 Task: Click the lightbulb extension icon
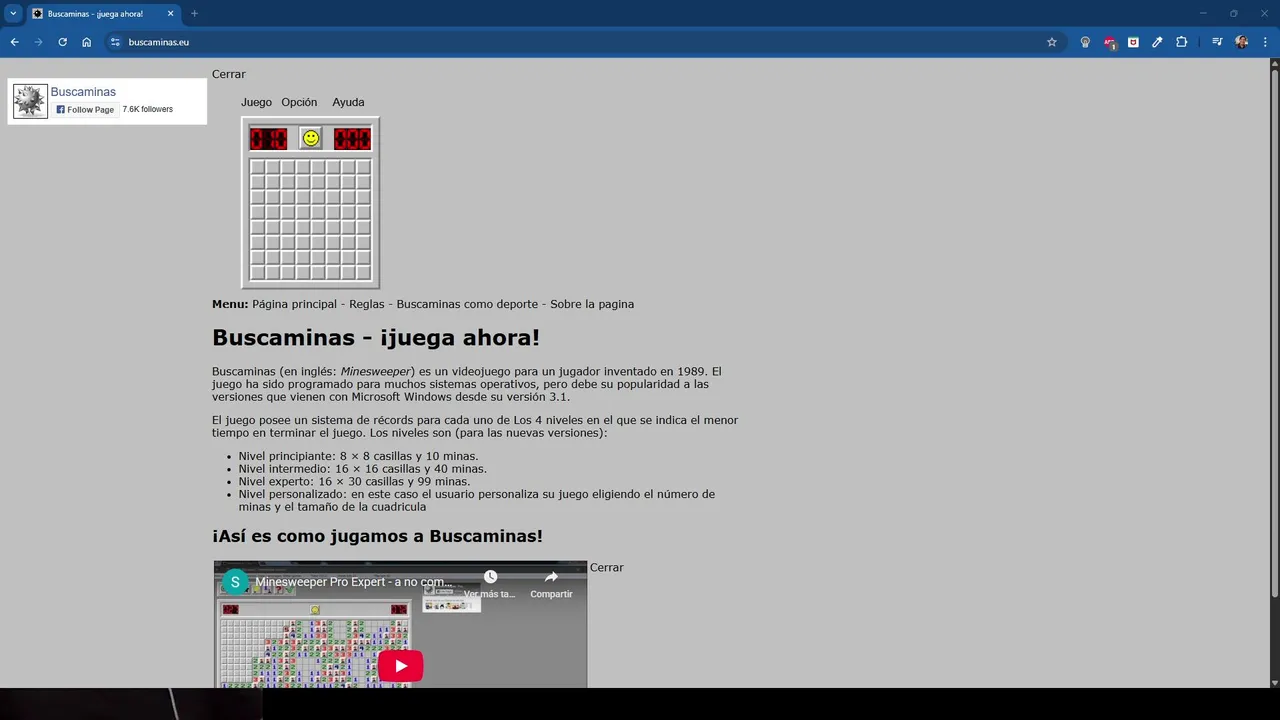click(1085, 42)
